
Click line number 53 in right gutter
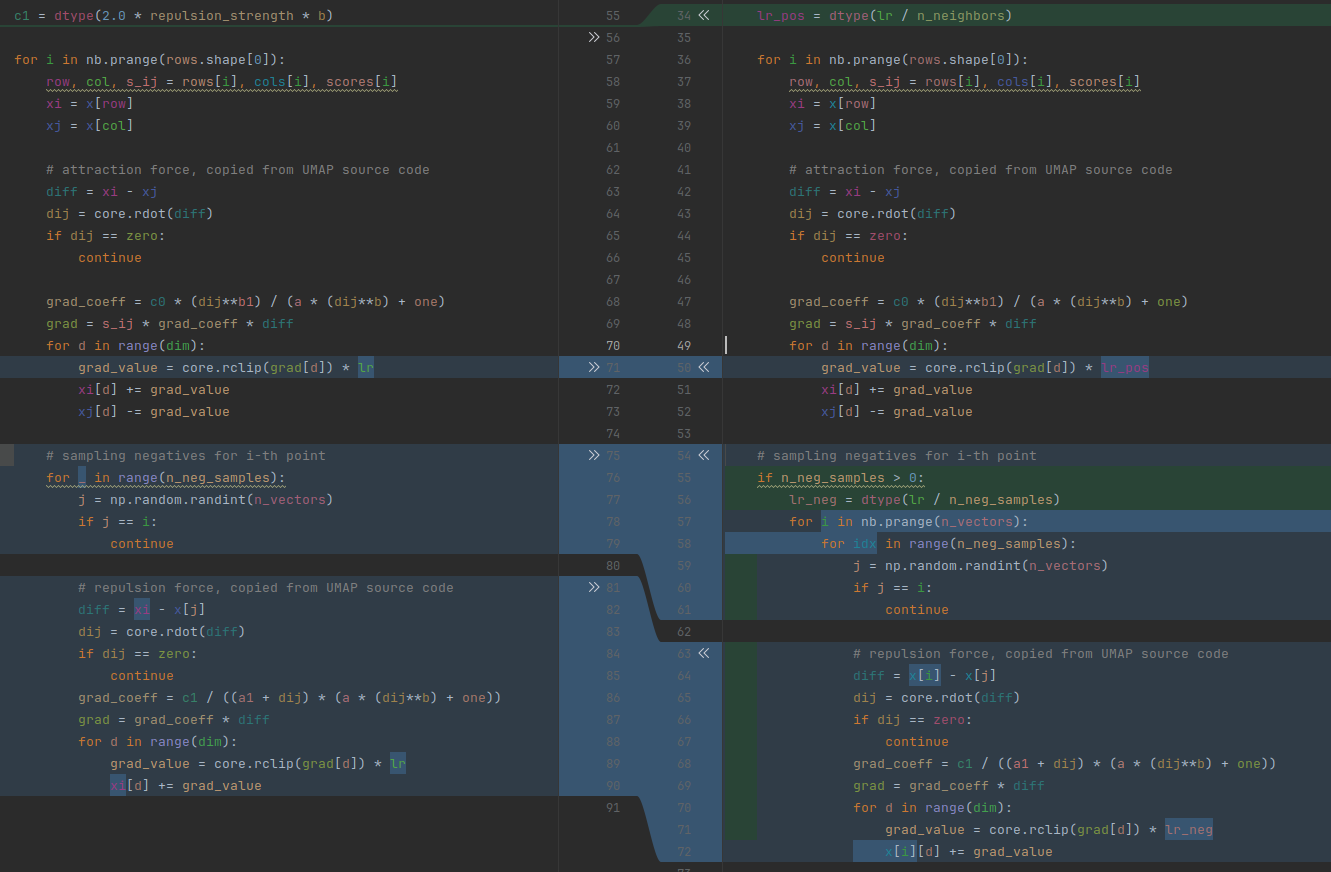pyautogui.click(x=684, y=433)
